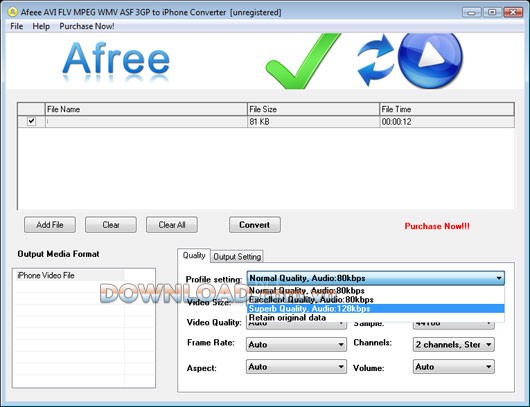
Task: Click the blue refresh arrows icon
Action: (x=375, y=59)
